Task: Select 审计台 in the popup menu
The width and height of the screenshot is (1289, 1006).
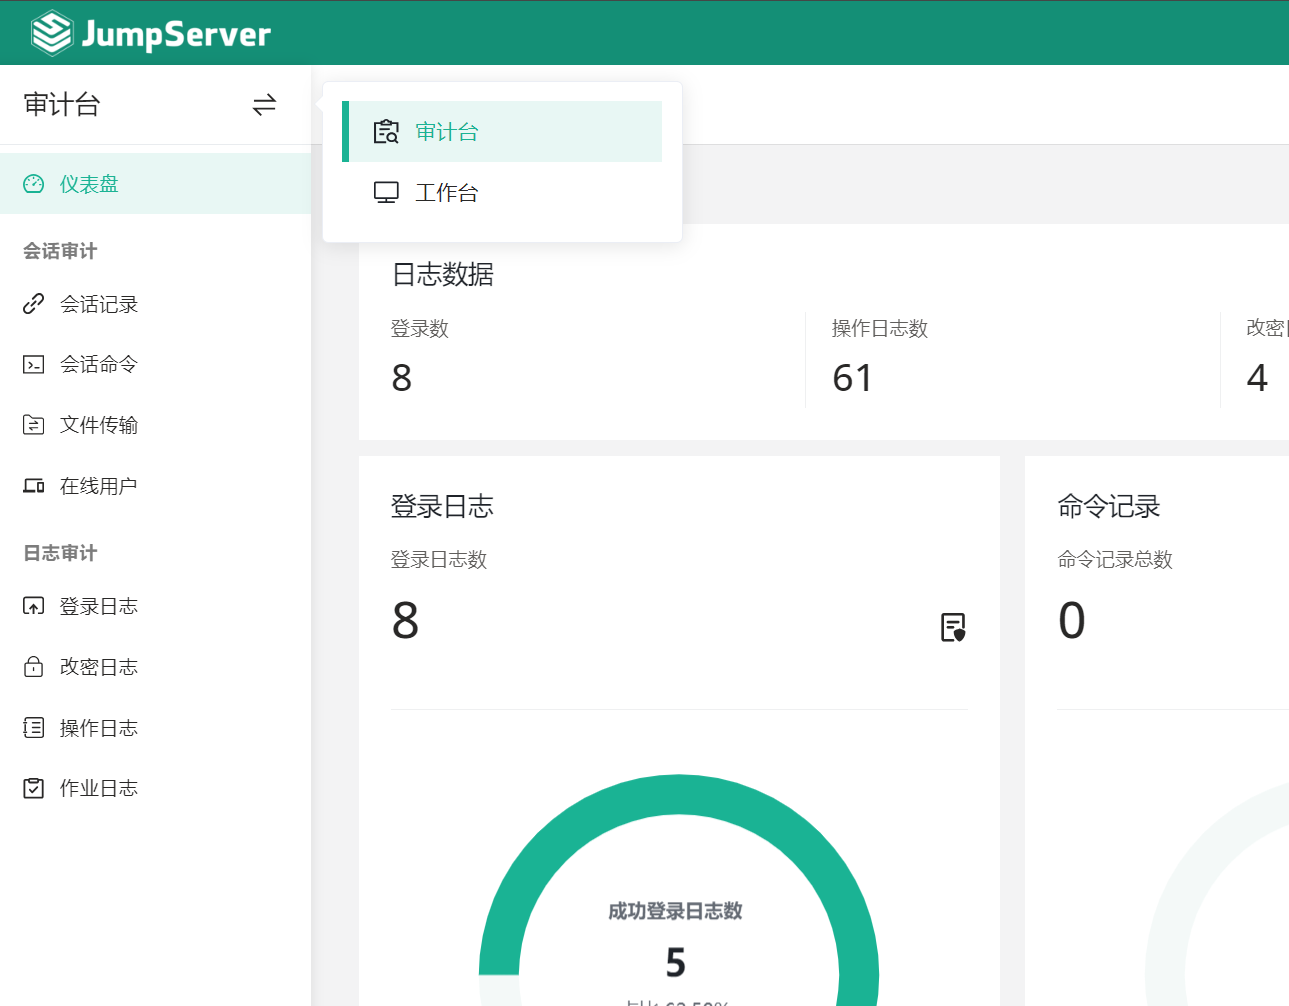Action: [447, 132]
